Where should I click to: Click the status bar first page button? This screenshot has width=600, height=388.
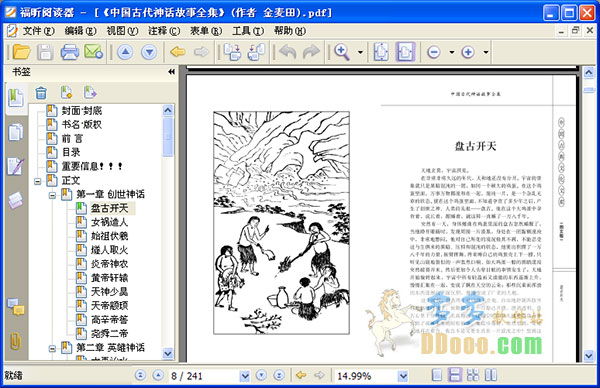(x=140, y=375)
